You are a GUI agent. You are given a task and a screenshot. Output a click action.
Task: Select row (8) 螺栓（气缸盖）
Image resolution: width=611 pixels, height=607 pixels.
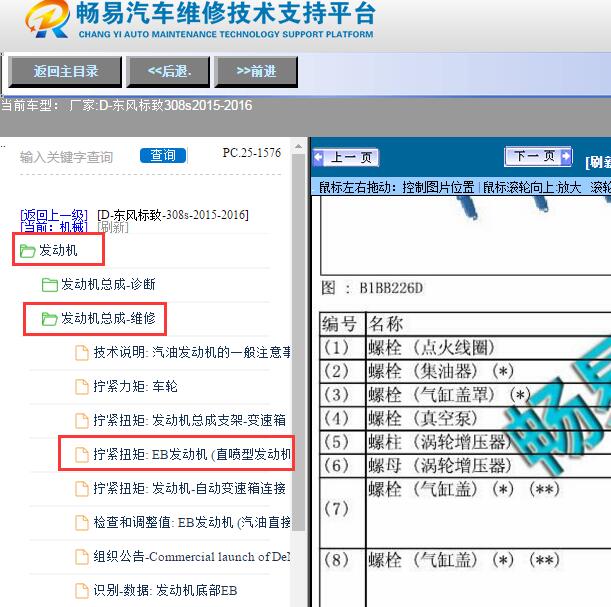coord(465,578)
